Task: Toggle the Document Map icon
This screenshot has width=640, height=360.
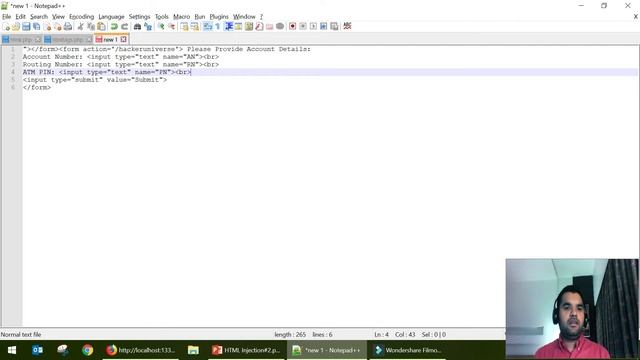Action: (x=249, y=27)
